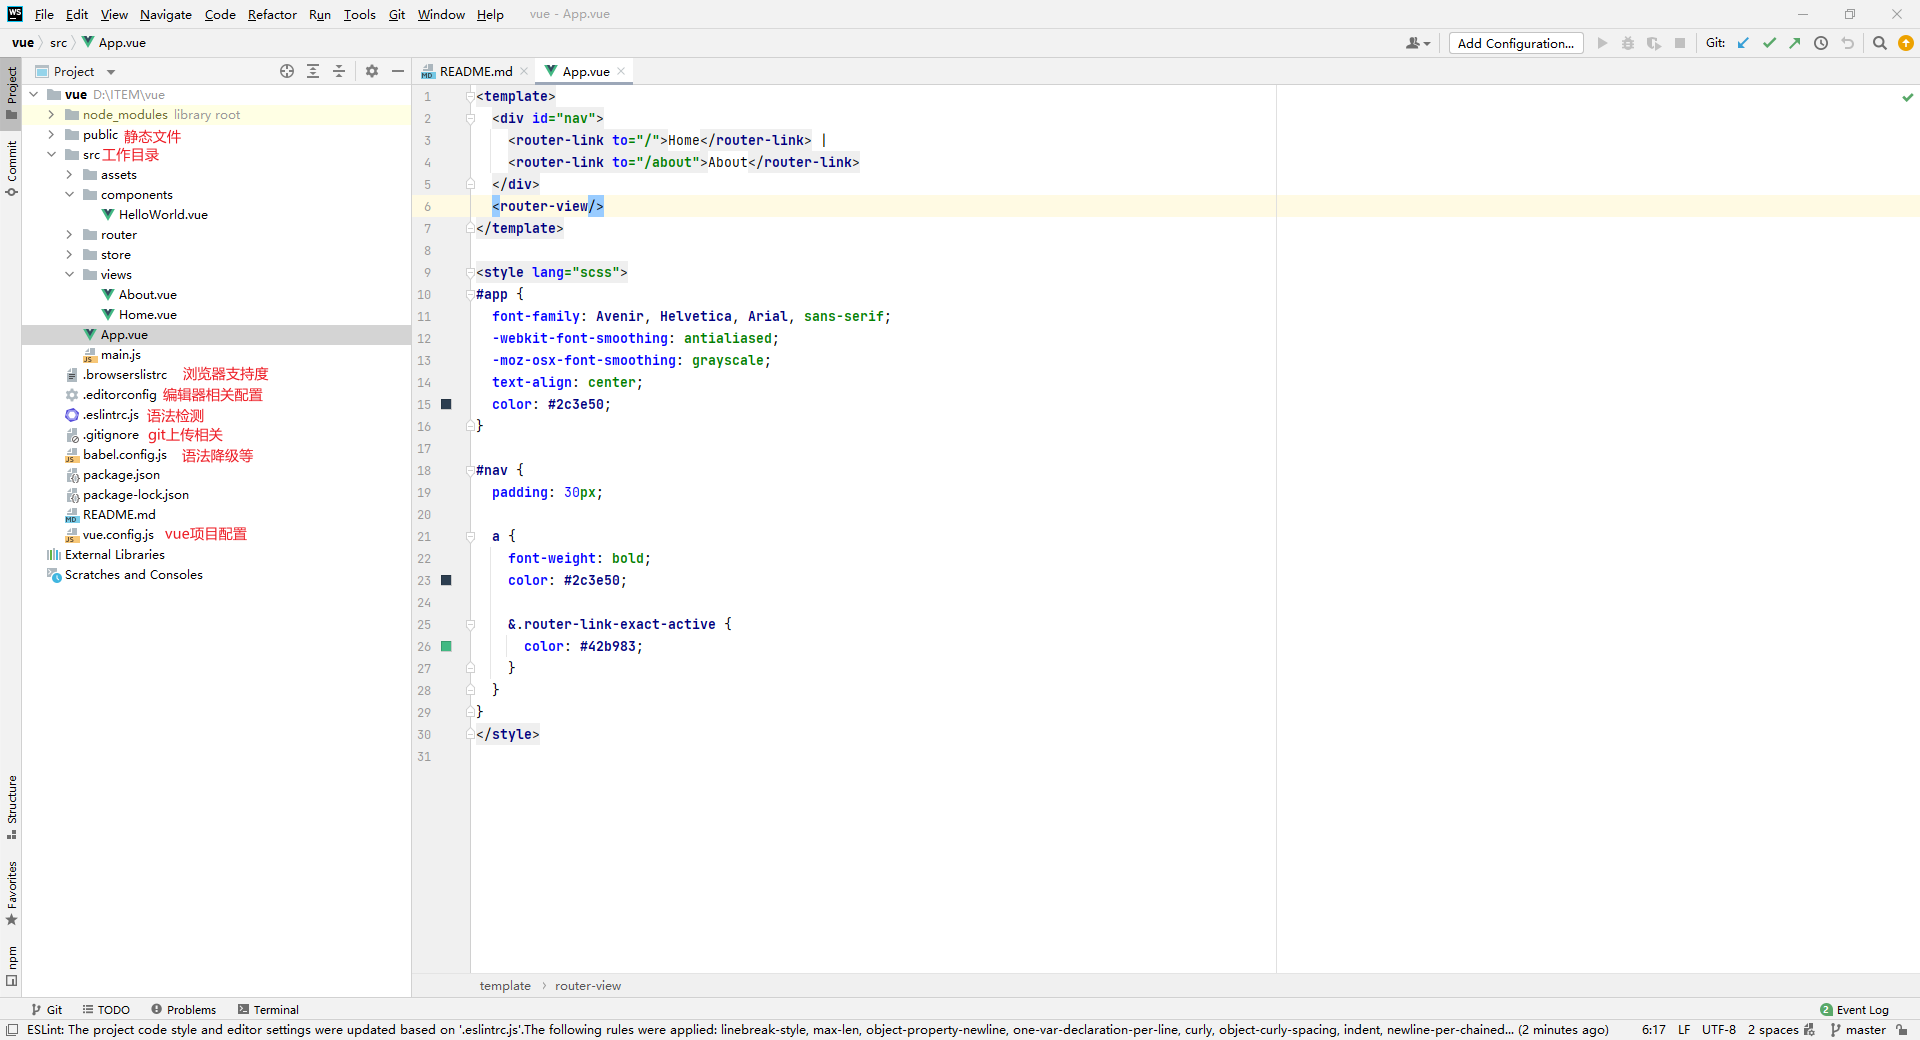Click the Expand All icon in Project panel
Screen dimensions: 1920x1040
[313, 71]
